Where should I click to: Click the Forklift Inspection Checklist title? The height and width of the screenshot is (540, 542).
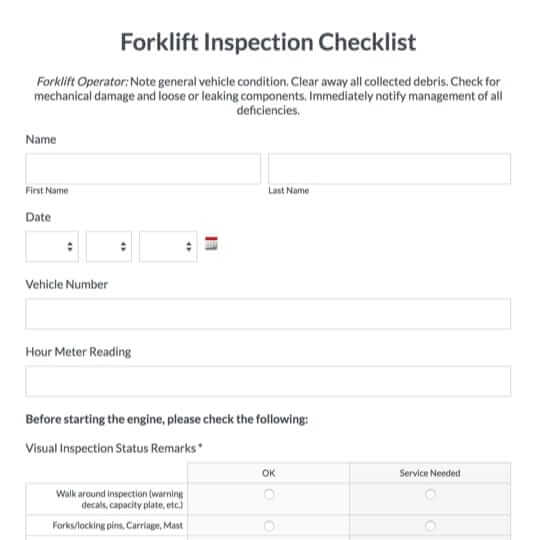click(268, 42)
